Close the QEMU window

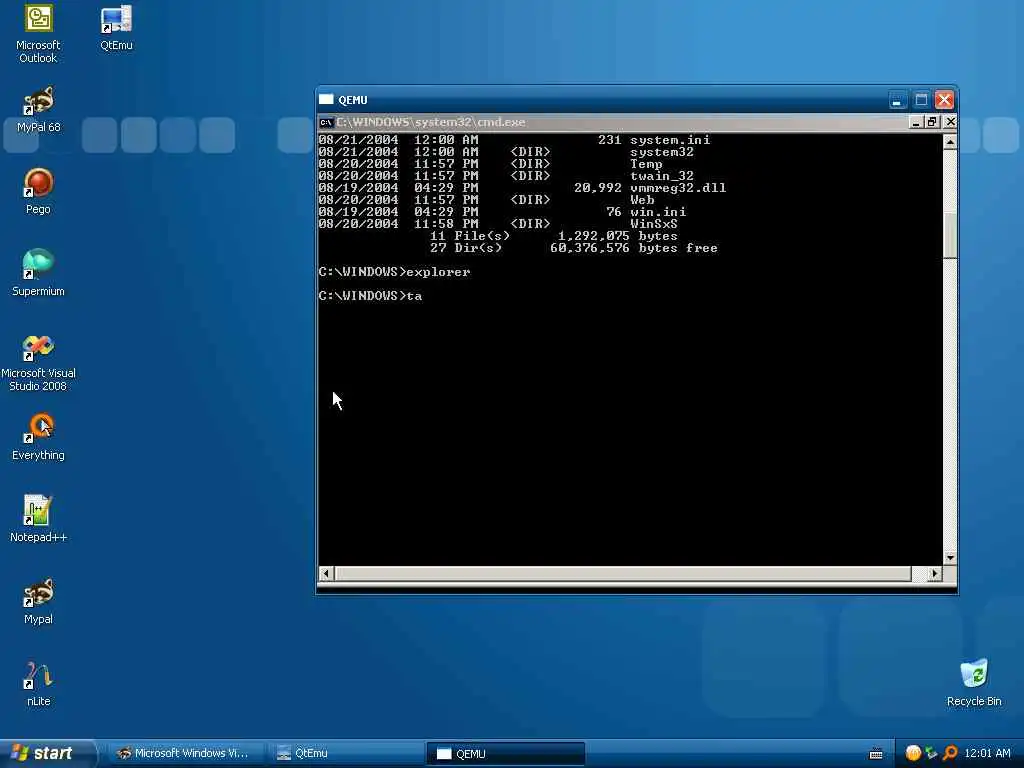[944, 100]
